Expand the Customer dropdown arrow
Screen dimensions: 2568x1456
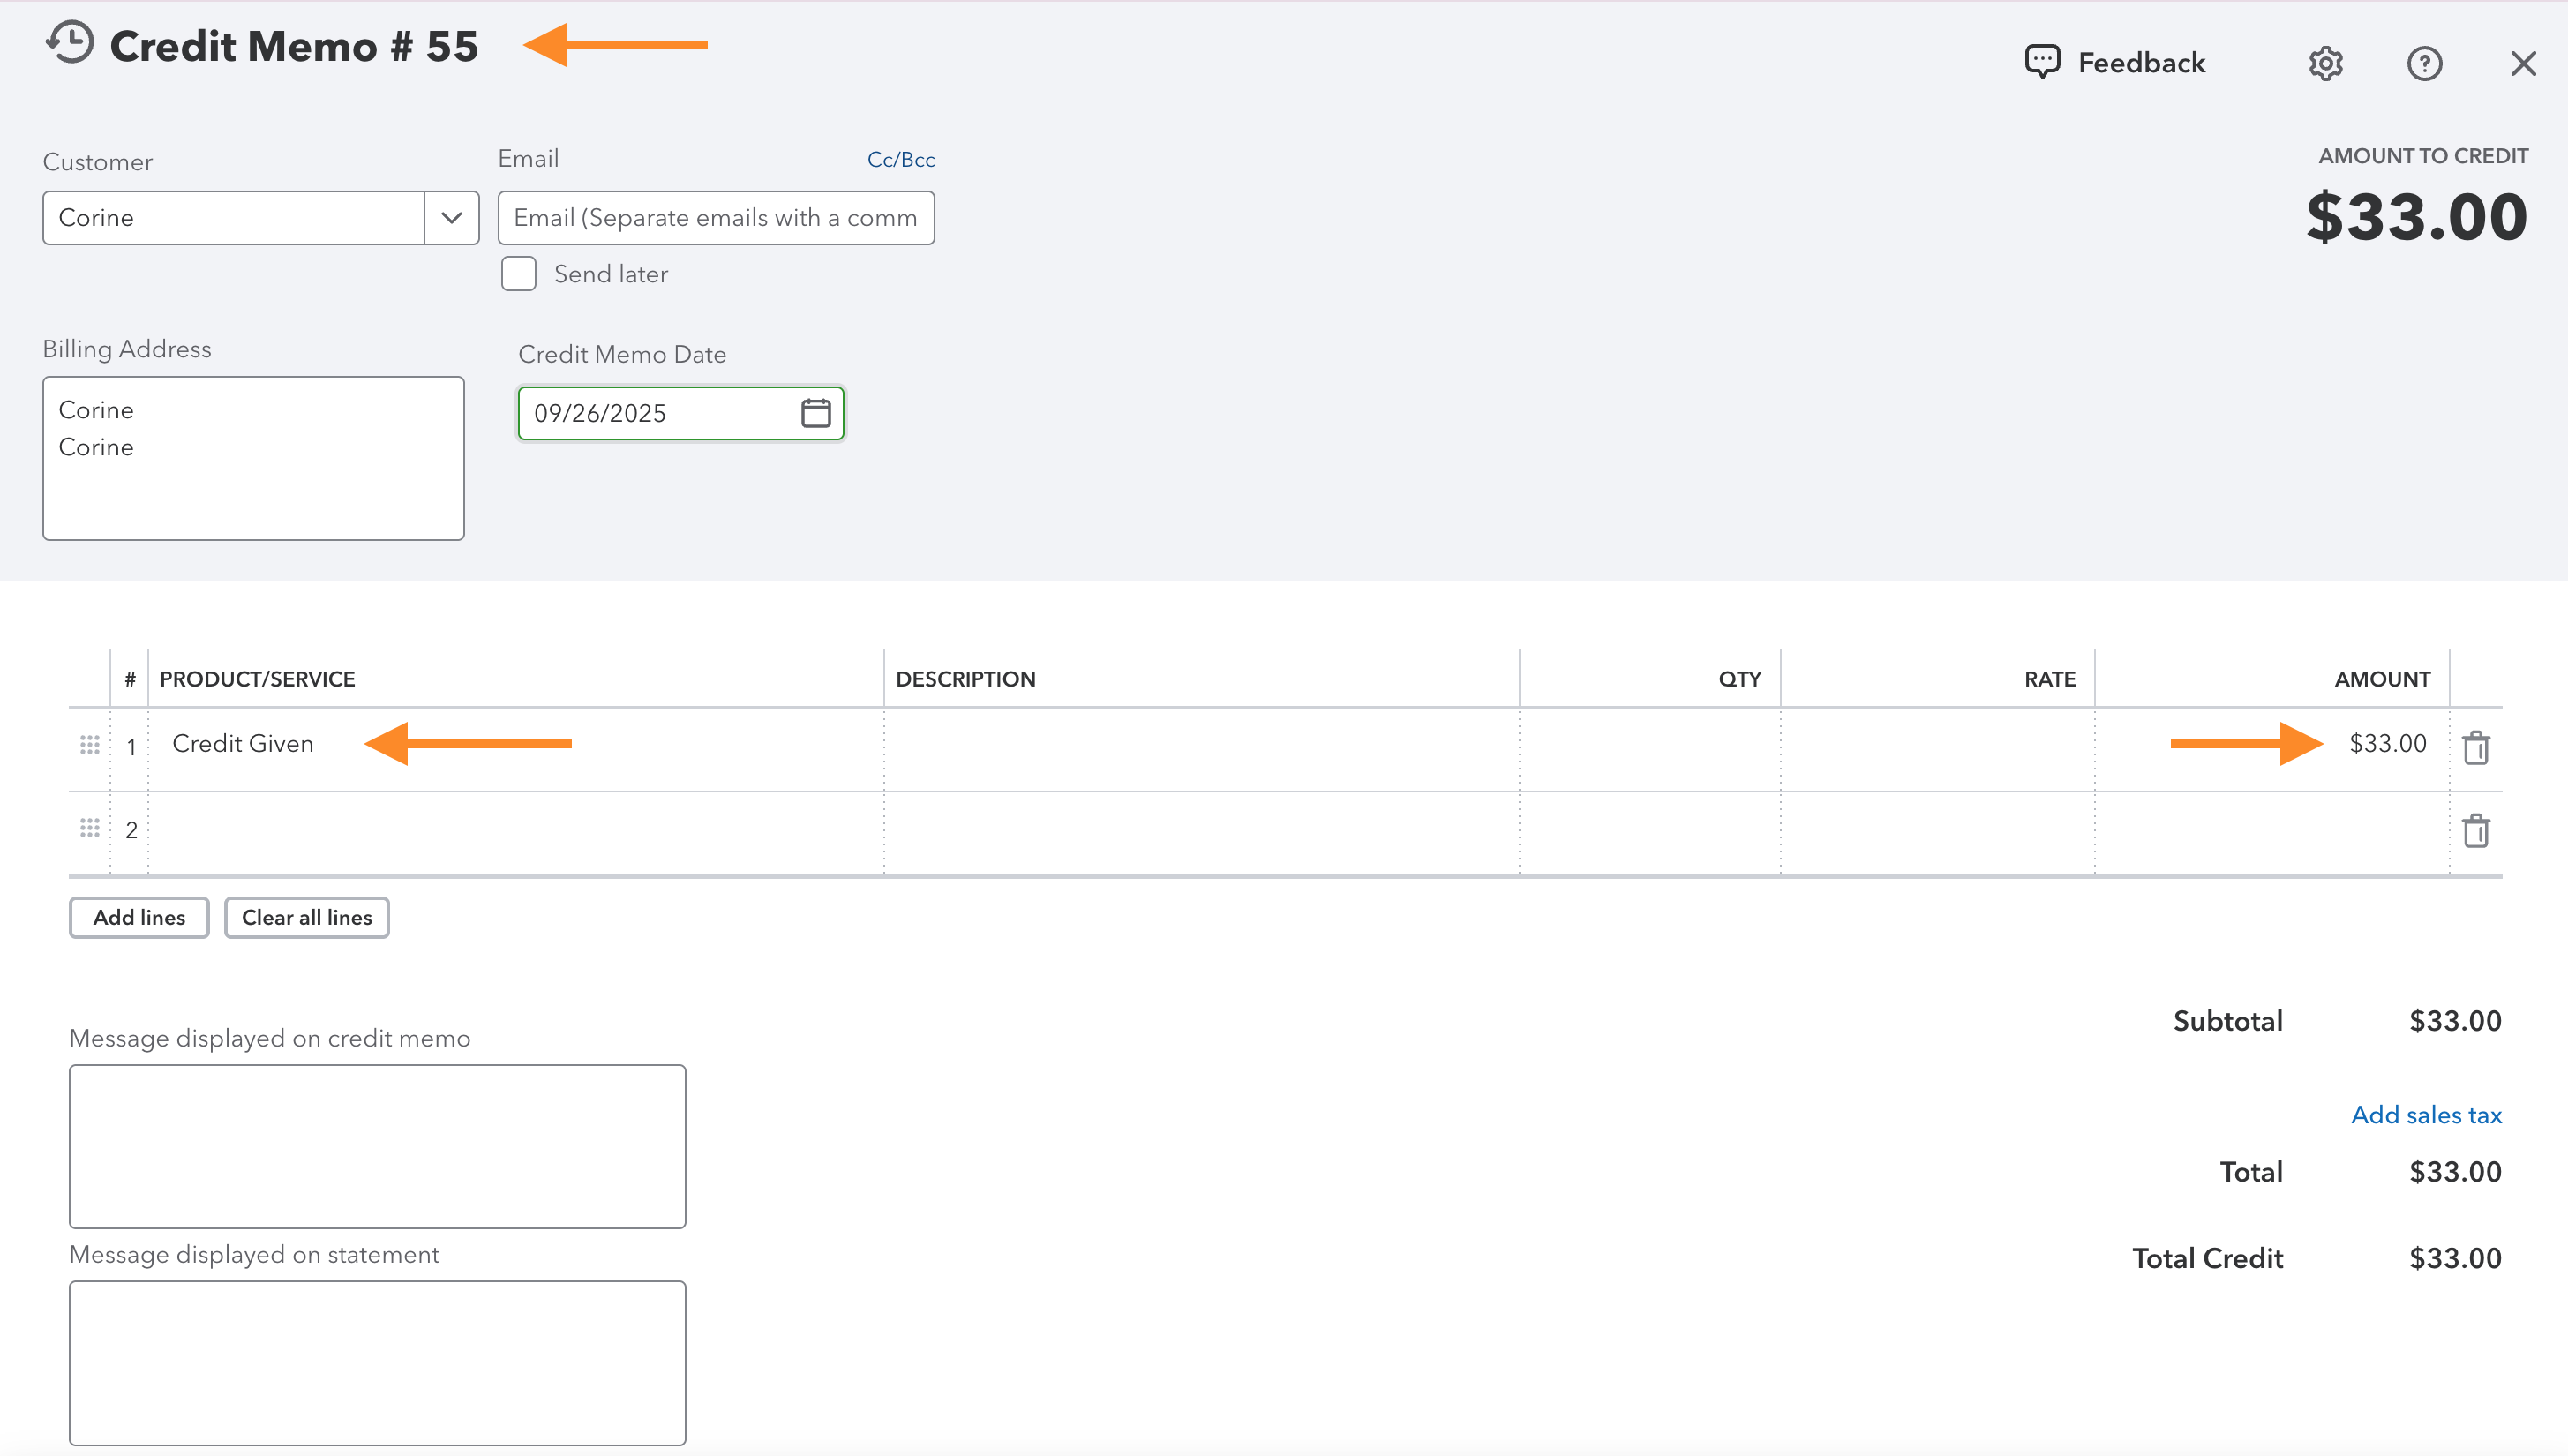(x=451, y=218)
